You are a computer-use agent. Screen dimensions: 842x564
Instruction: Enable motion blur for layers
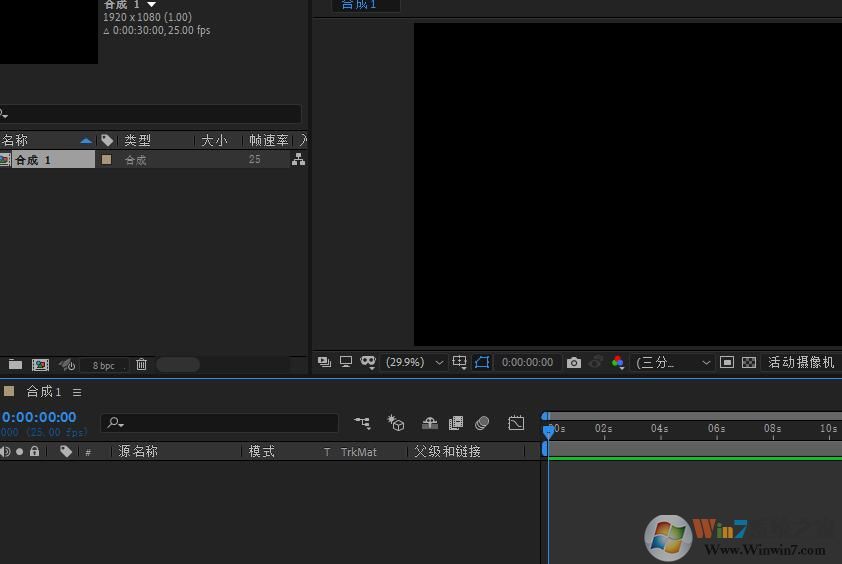[x=482, y=424]
